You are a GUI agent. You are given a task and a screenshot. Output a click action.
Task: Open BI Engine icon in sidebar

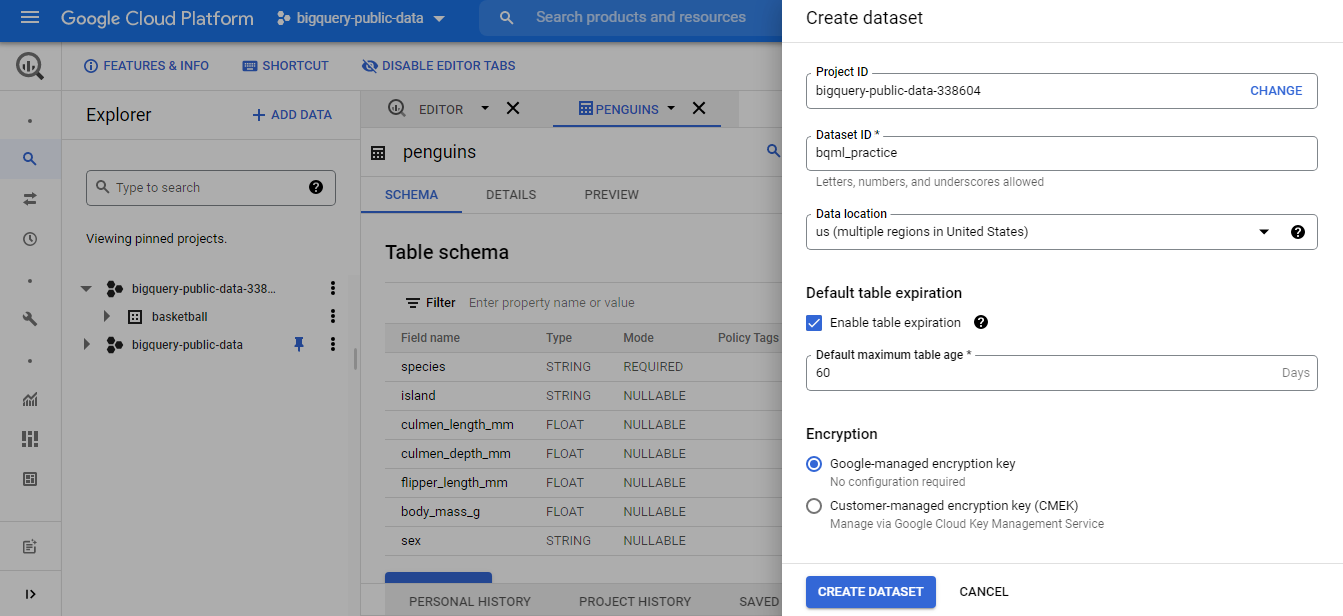(30, 479)
